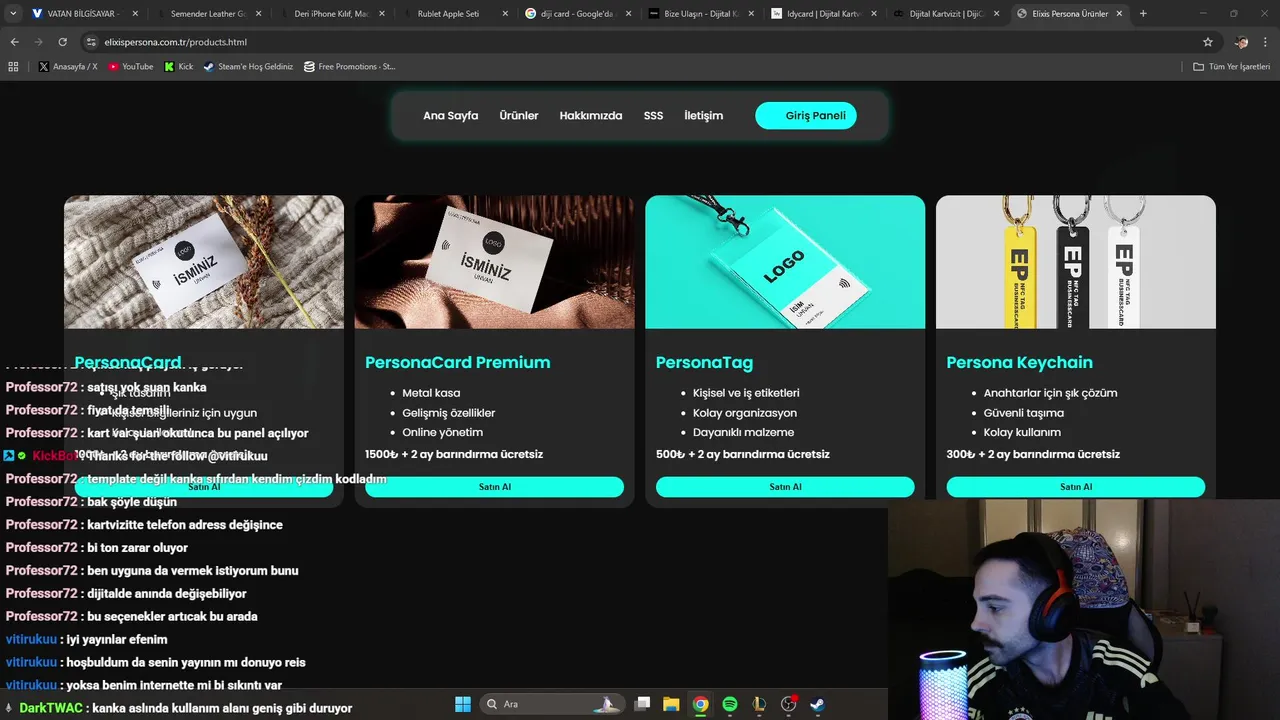This screenshot has width=1280, height=720.
Task: Open Steam from the taskbar
Action: coord(817,704)
